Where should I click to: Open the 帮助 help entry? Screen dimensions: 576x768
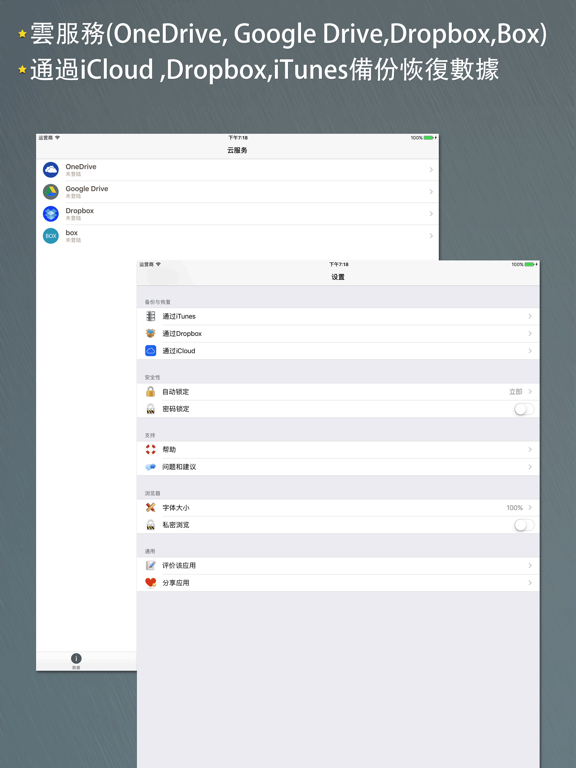(338, 449)
